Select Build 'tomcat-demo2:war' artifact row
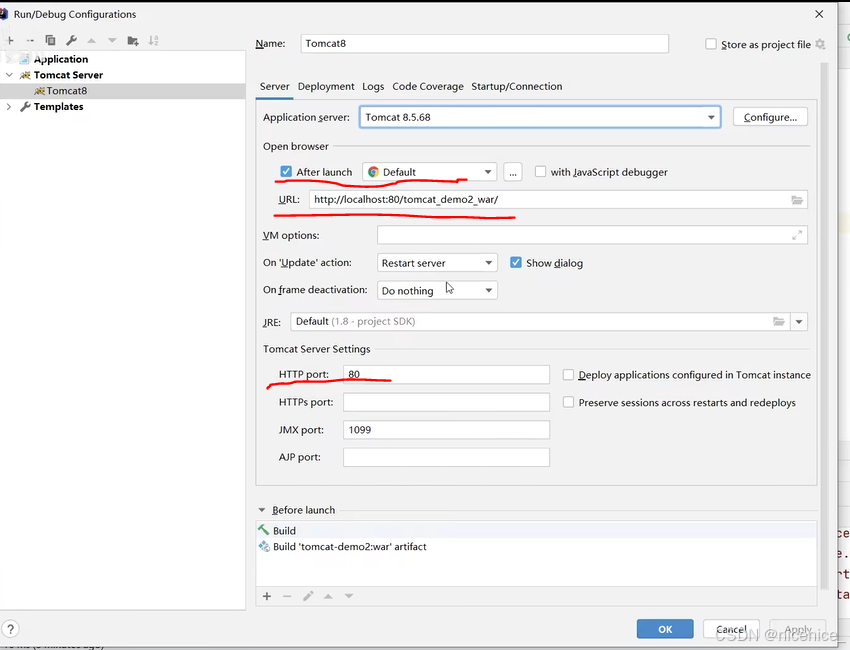850x650 pixels. click(536, 546)
